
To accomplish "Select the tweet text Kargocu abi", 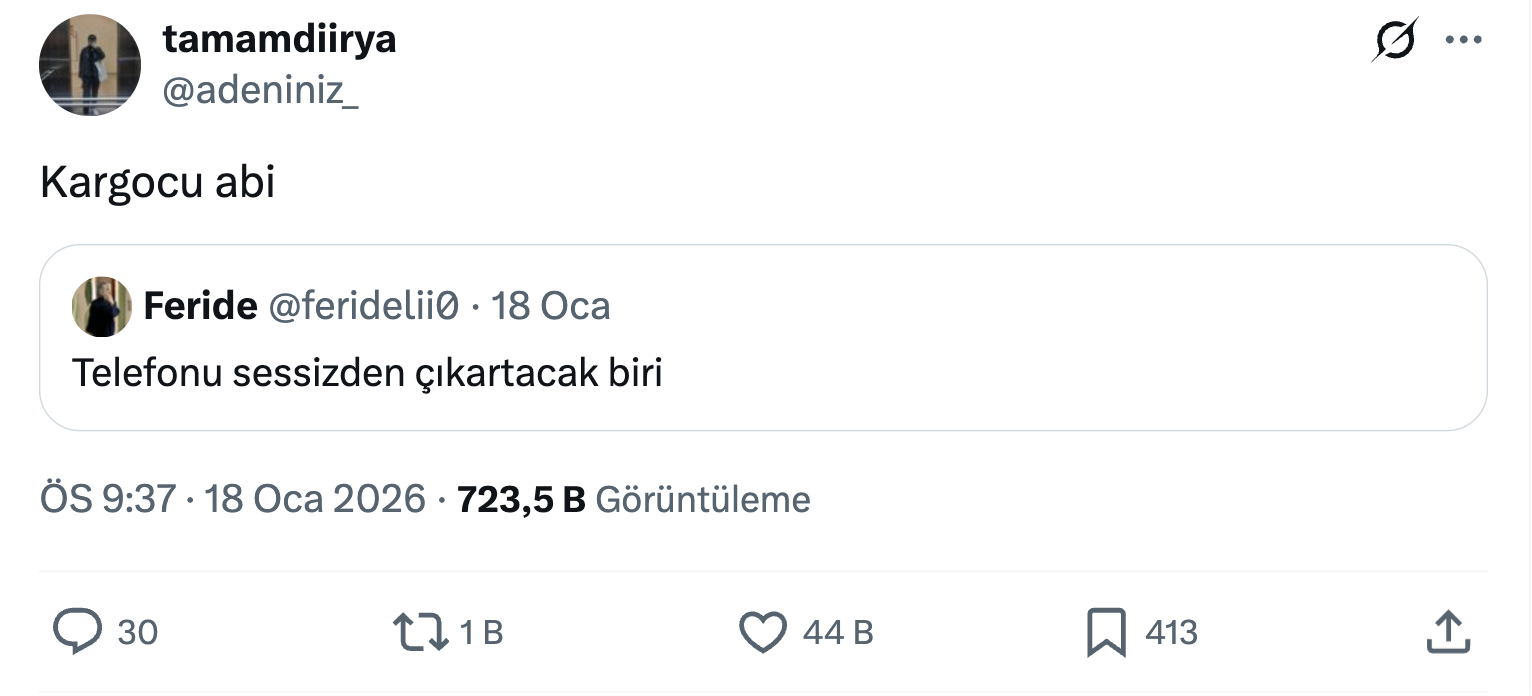I will (x=157, y=181).
